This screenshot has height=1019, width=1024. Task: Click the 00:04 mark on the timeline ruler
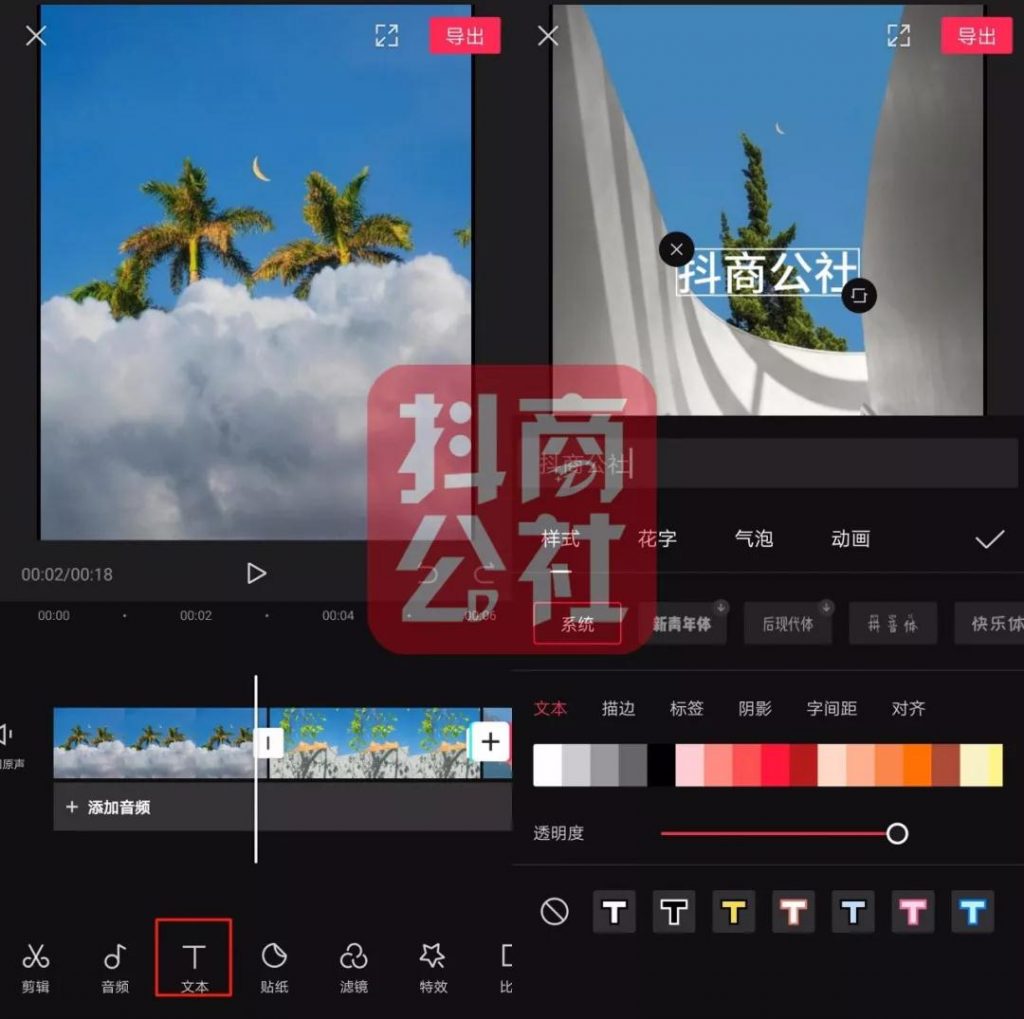coord(338,615)
